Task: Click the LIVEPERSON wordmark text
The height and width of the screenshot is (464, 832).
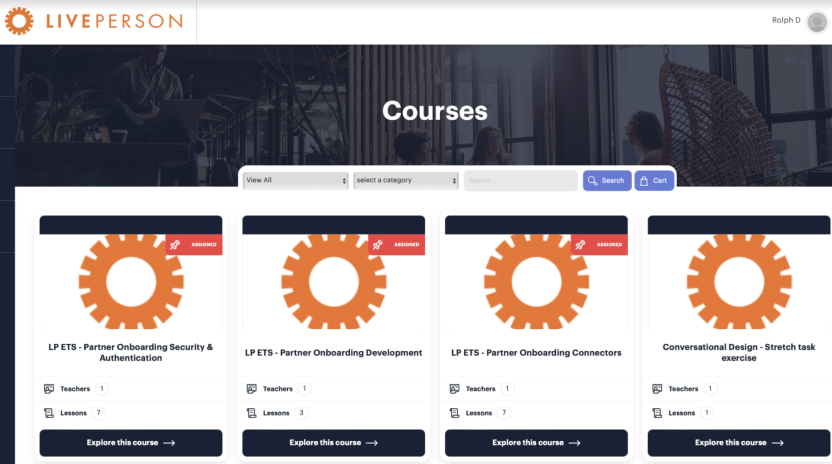Action: (115, 21)
